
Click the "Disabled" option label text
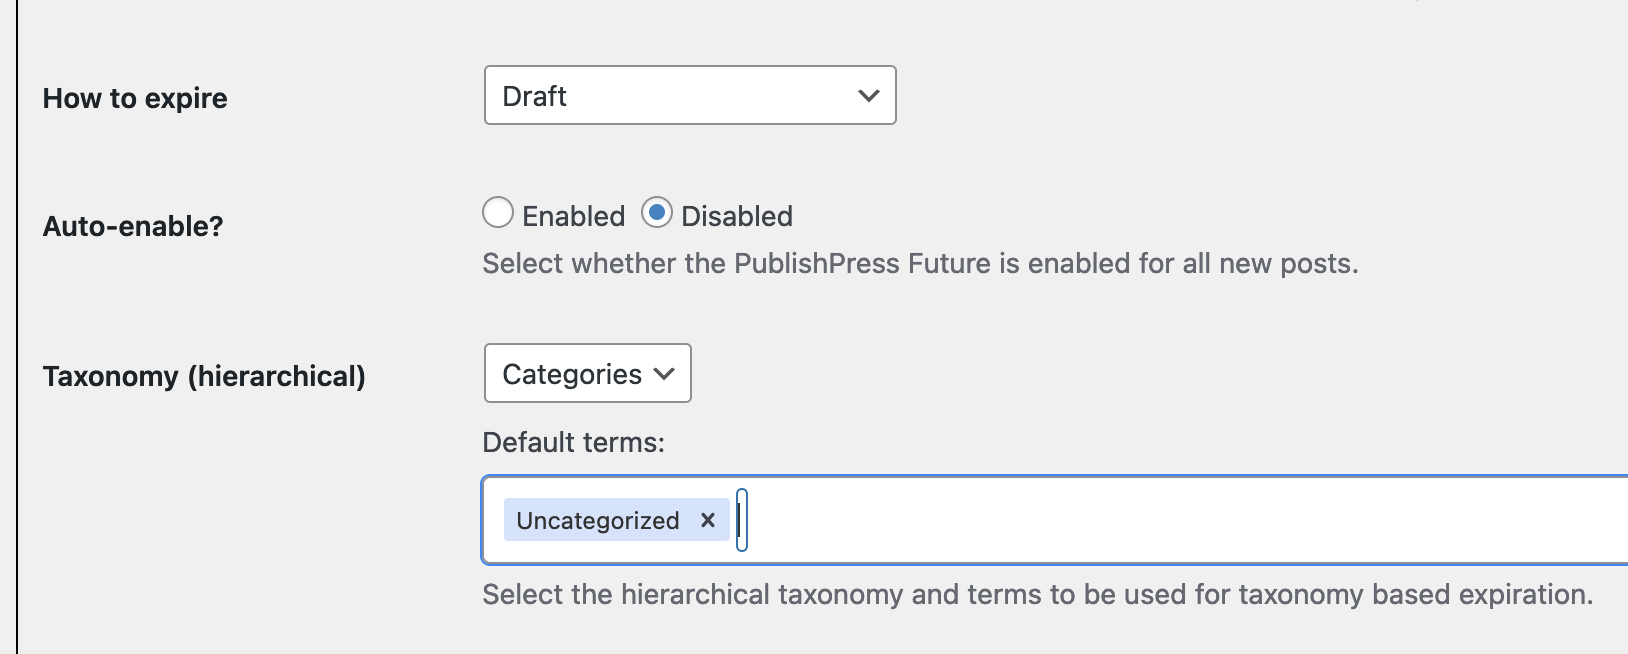point(737,216)
